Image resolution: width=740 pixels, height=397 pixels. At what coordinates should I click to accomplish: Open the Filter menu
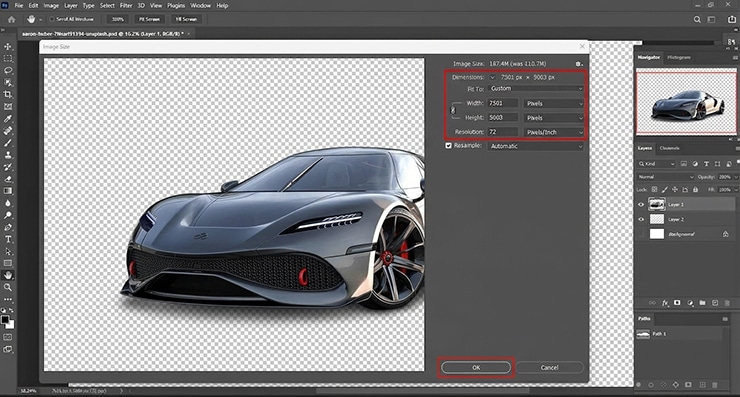[126, 6]
